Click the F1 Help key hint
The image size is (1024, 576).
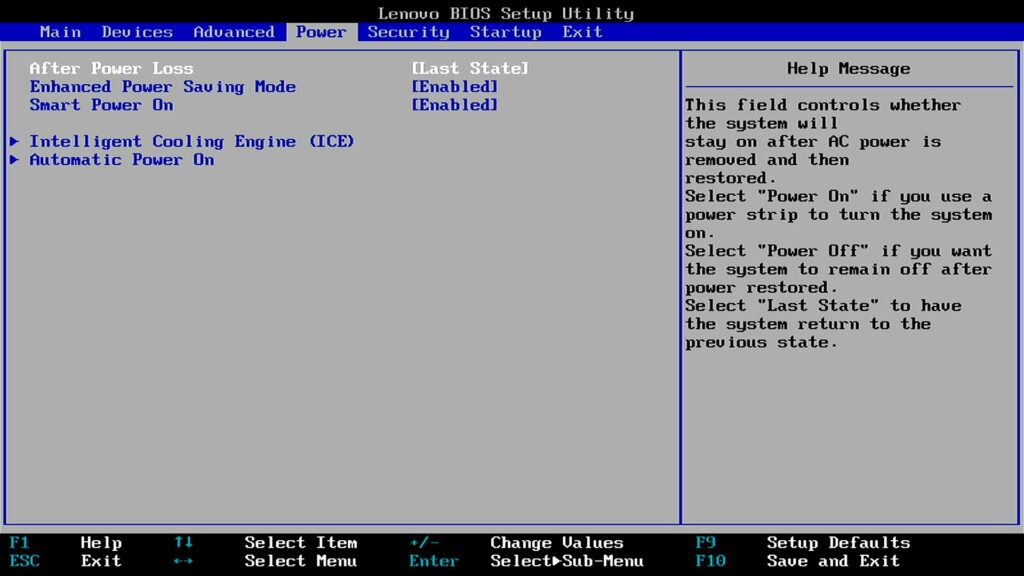66,543
